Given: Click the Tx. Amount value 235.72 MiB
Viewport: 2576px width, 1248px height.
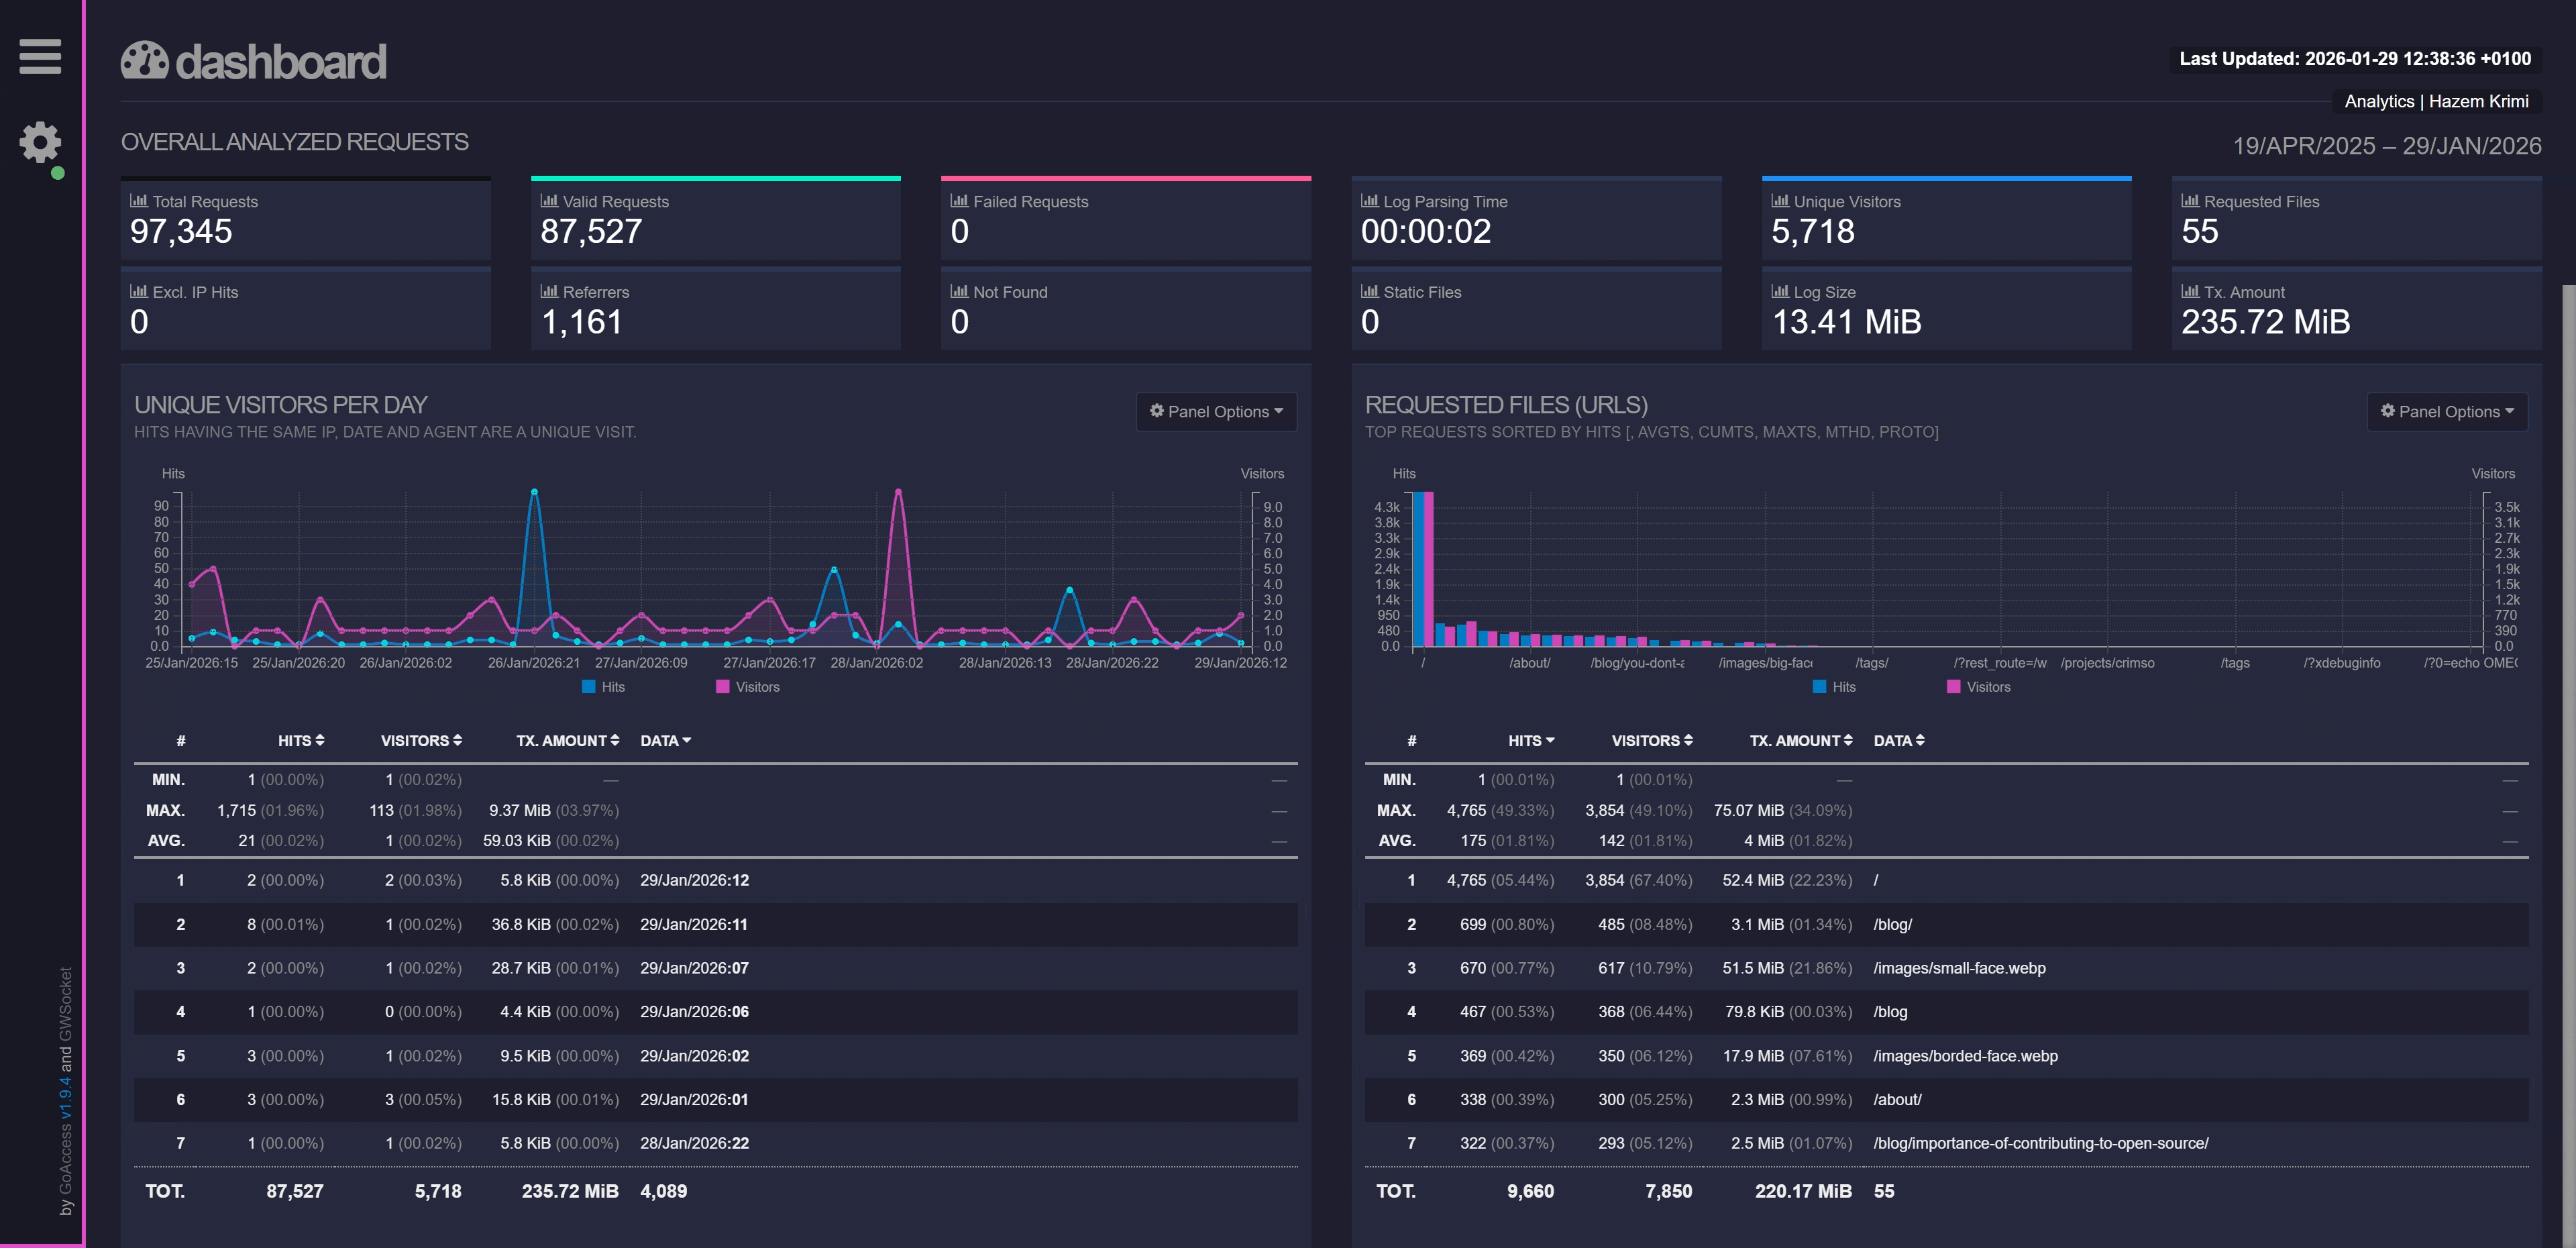Looking at the screenshot, I should pyautogui.click(x=2266, y=322).
